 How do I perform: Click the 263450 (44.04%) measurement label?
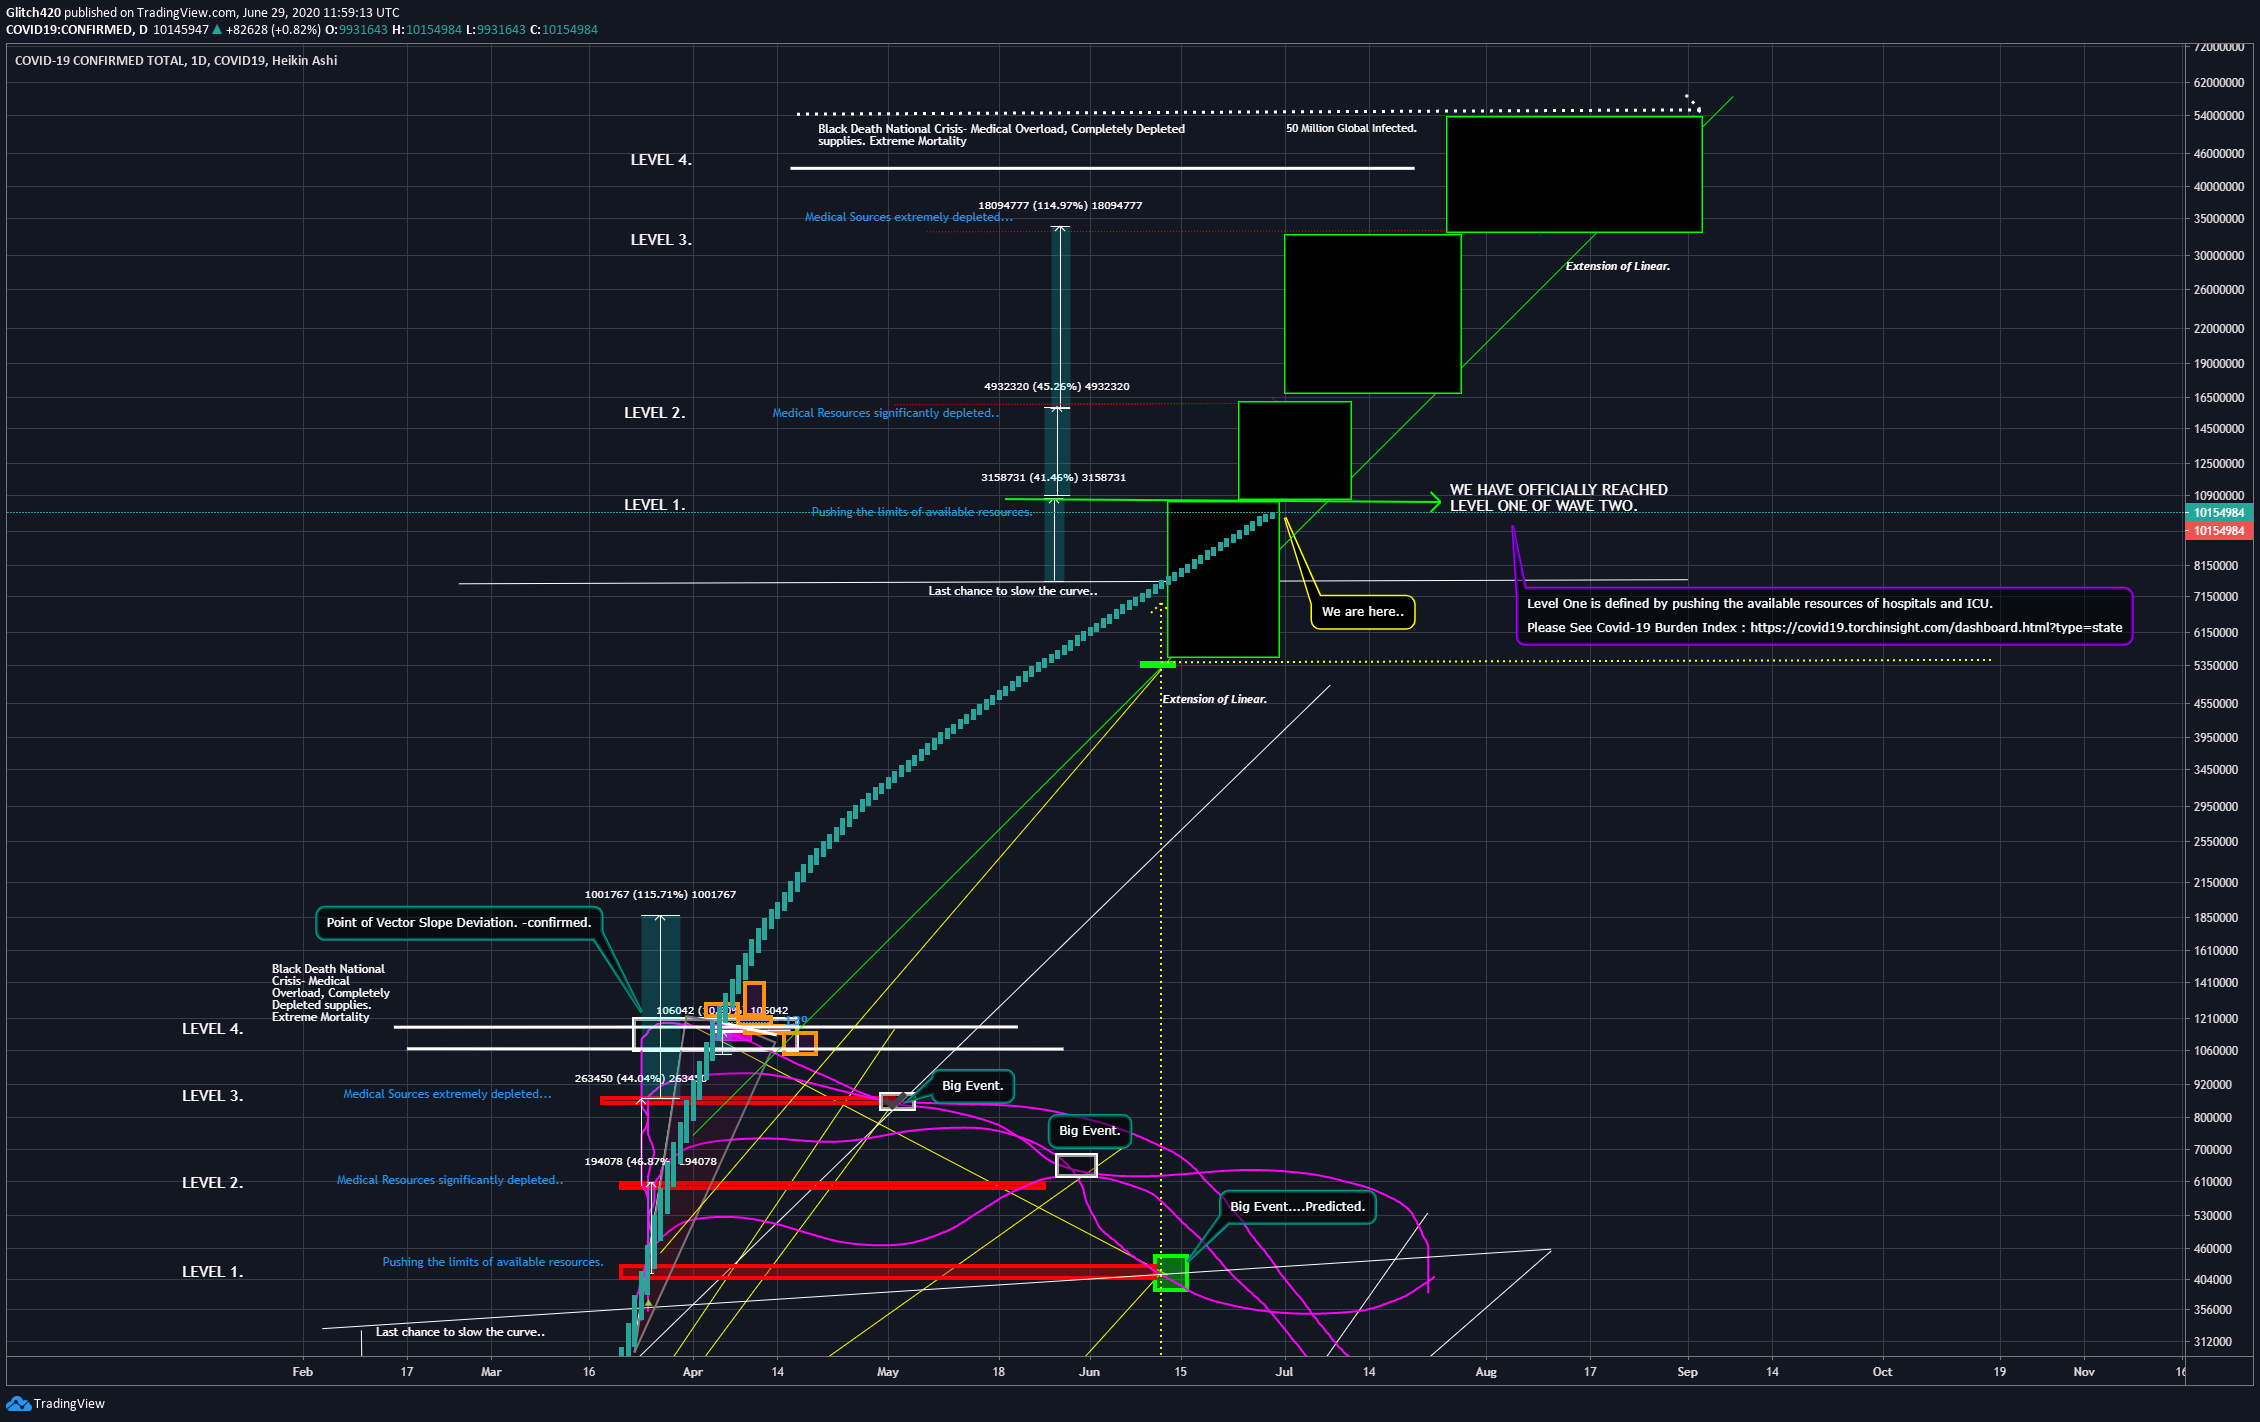pyautogui.click(x=640, y=1079)
